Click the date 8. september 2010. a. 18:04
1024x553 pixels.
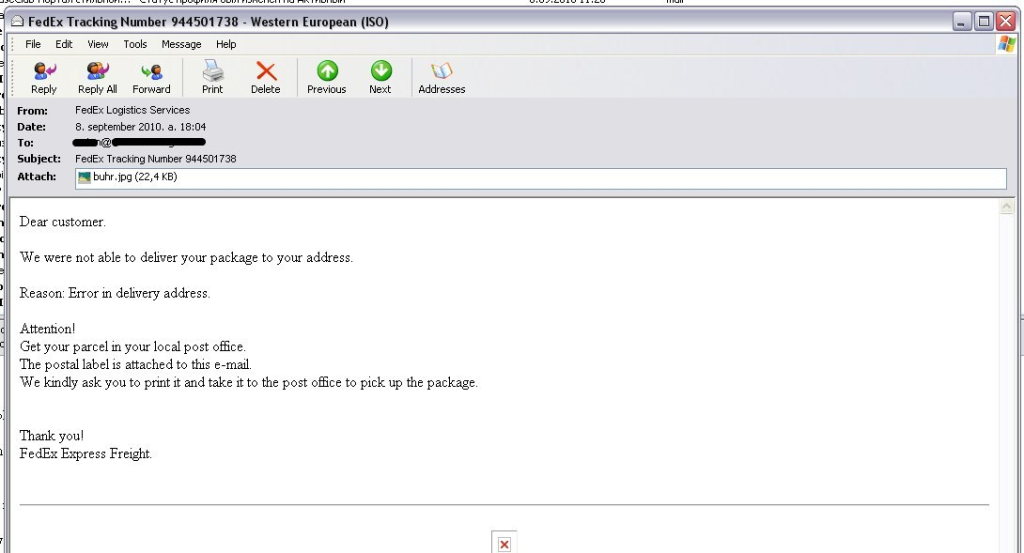click(x=140, y=127)
